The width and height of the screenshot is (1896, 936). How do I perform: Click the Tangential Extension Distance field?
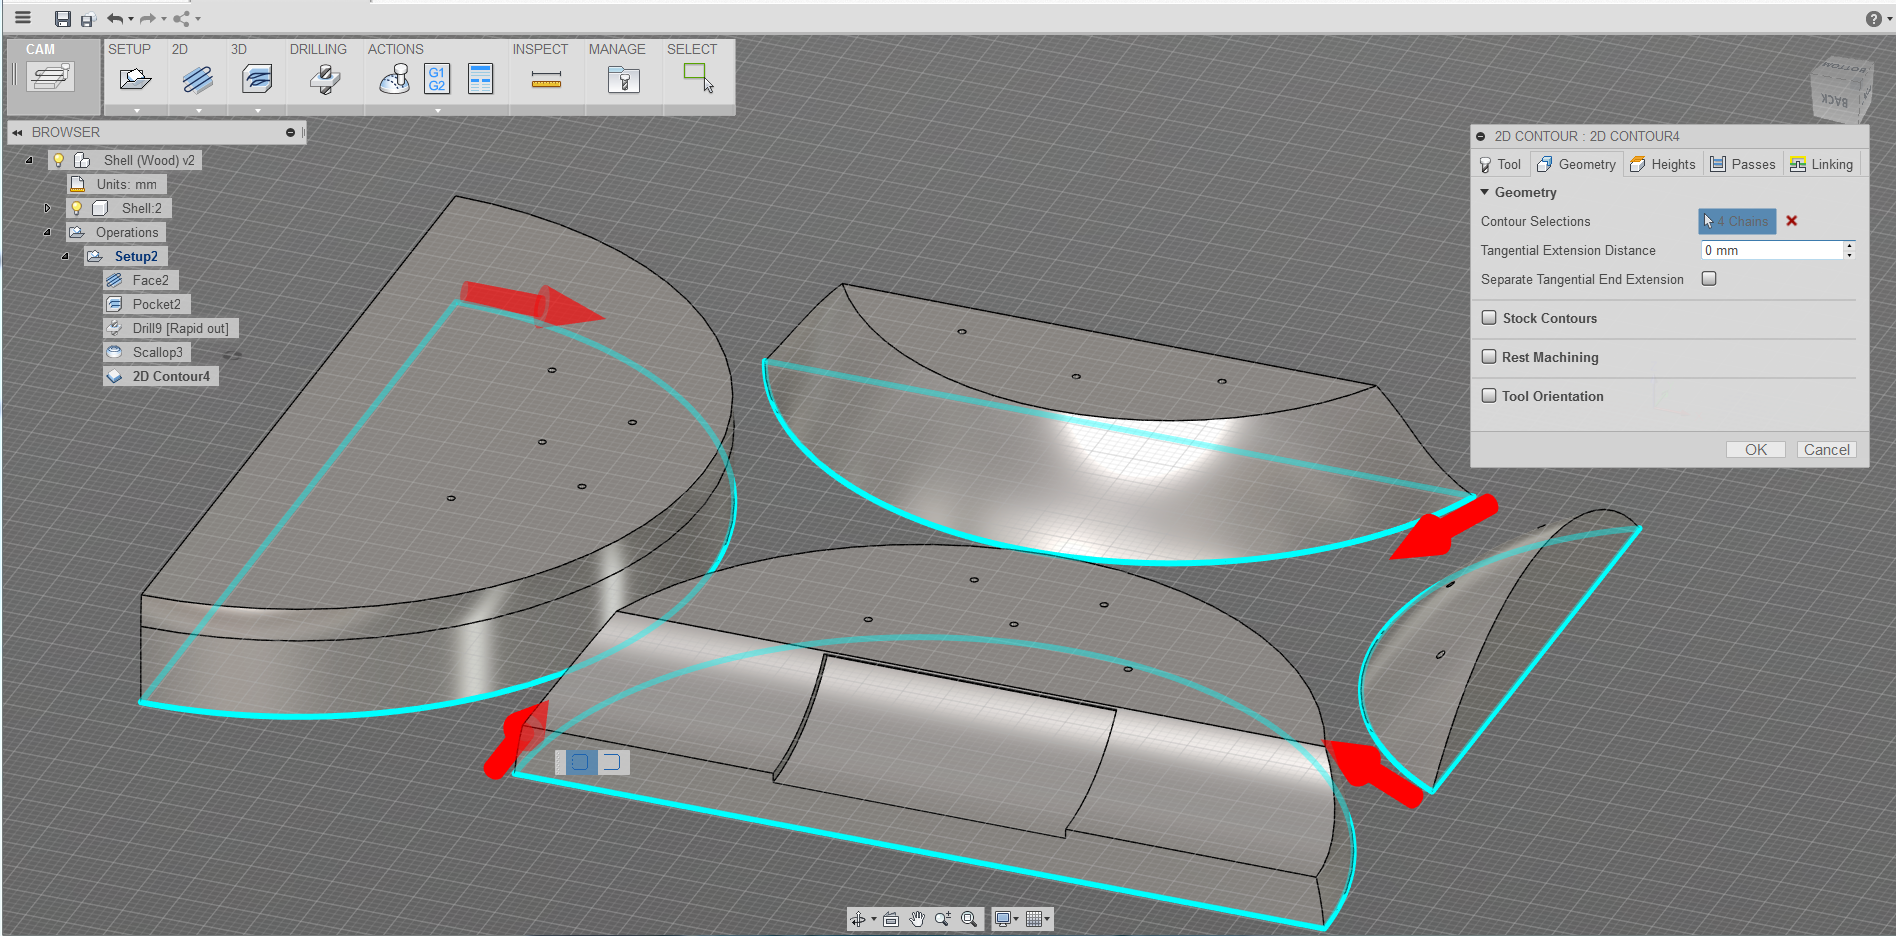pyautogui.click(x=1772, y=250)
